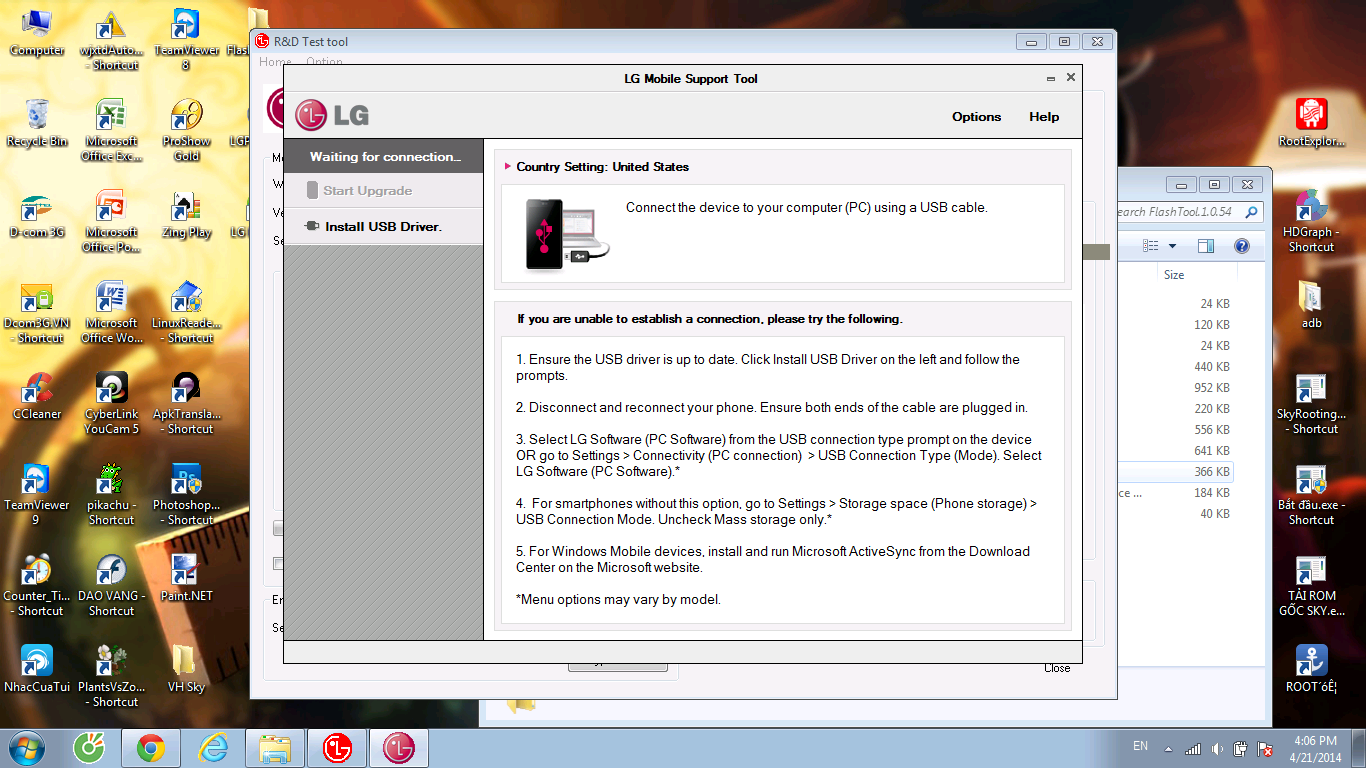
Task: Select the Microsoft Office PowerPoint icon
Action: point(111,221)
